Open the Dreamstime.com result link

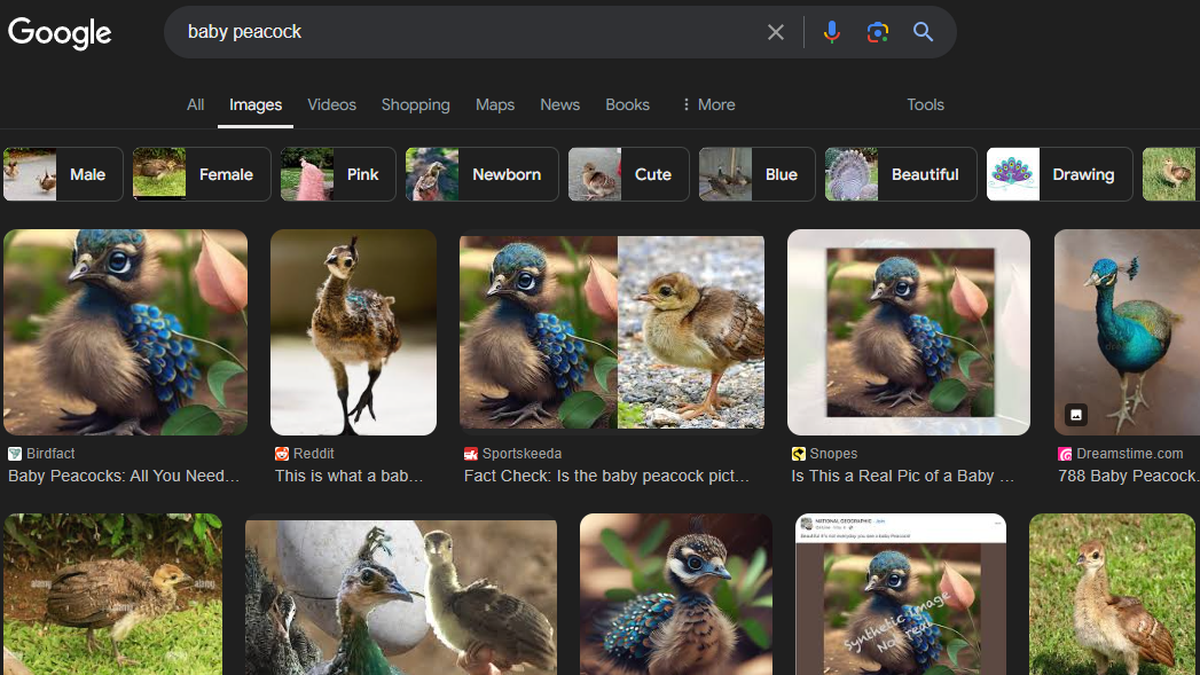(1127, 476)
